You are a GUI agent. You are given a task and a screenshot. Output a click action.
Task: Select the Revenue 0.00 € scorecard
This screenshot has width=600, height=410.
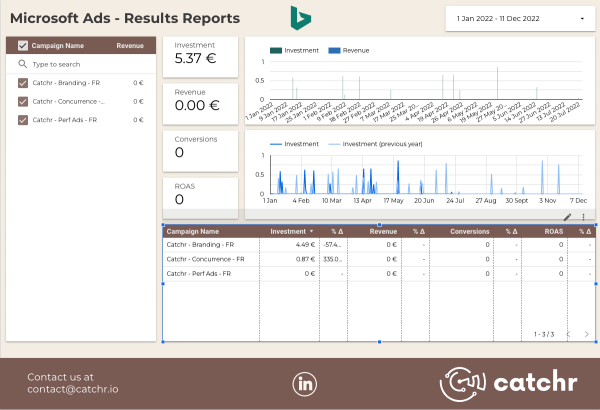point(201,104)
